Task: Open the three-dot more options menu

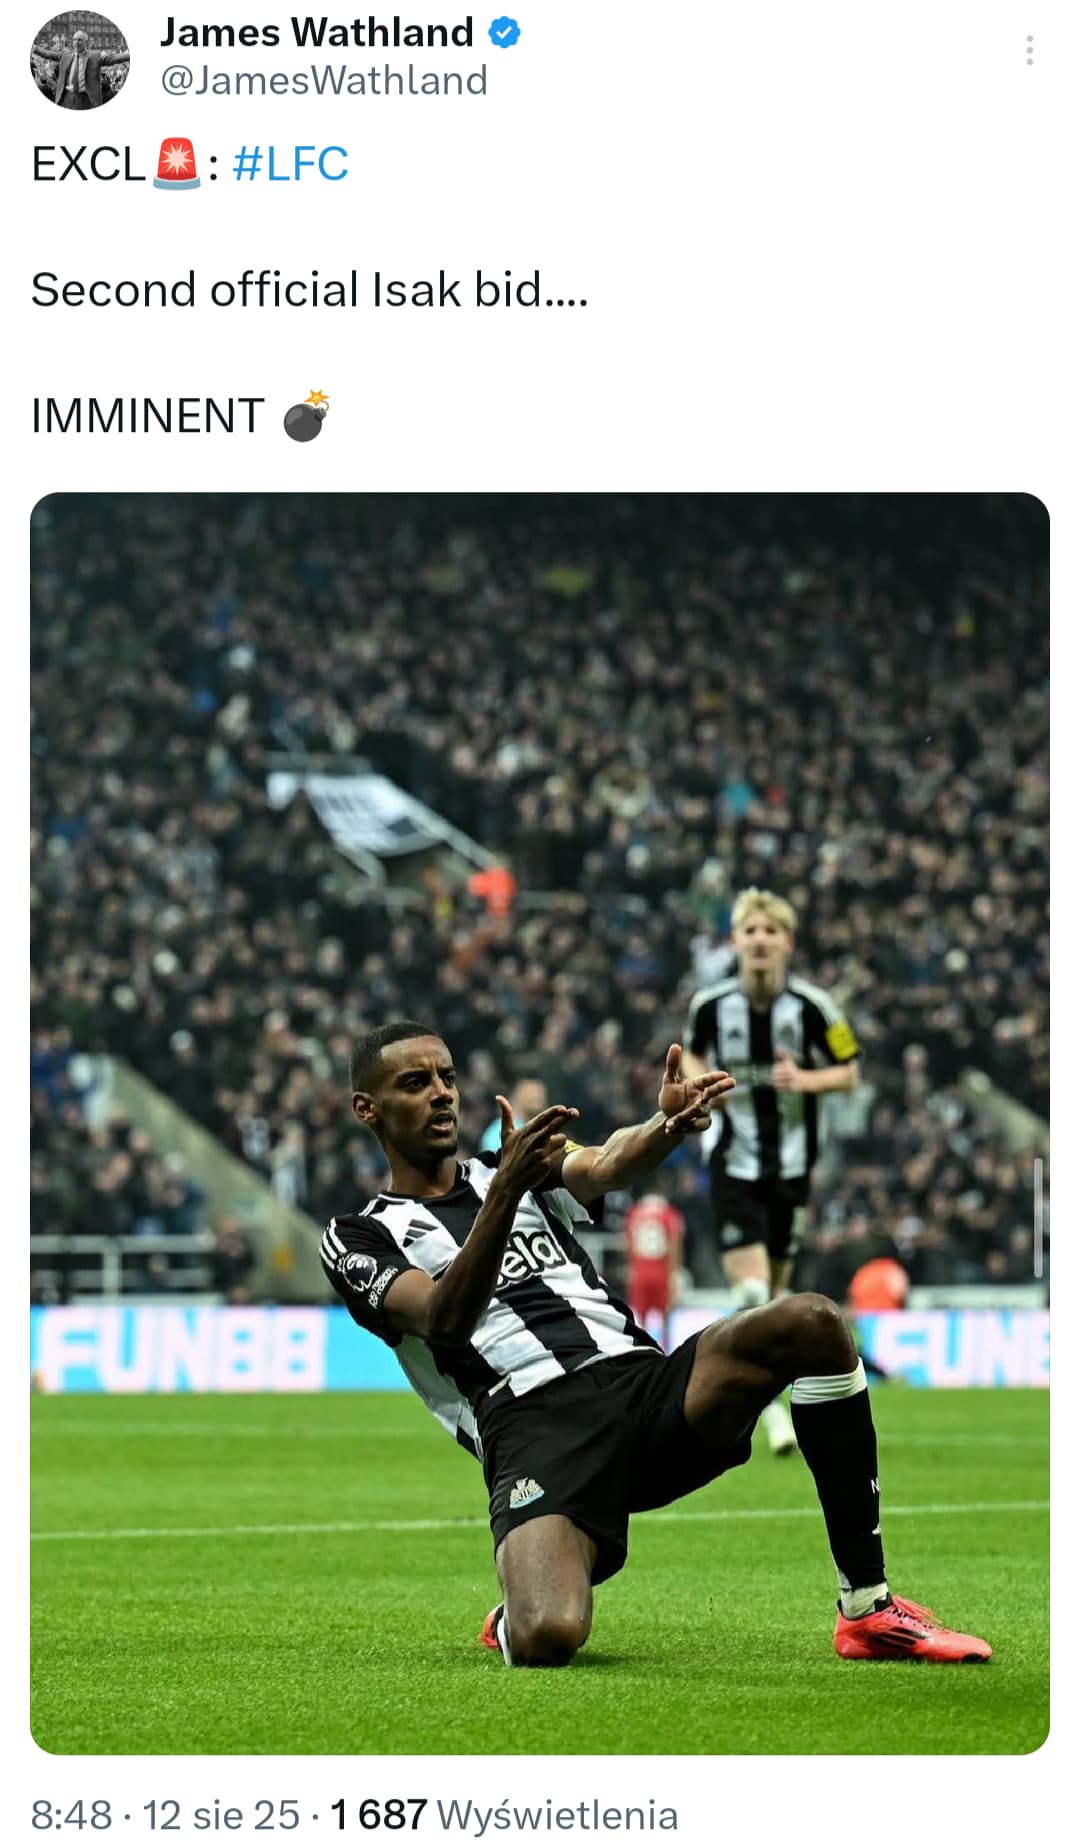Action: pos(1029,51)
